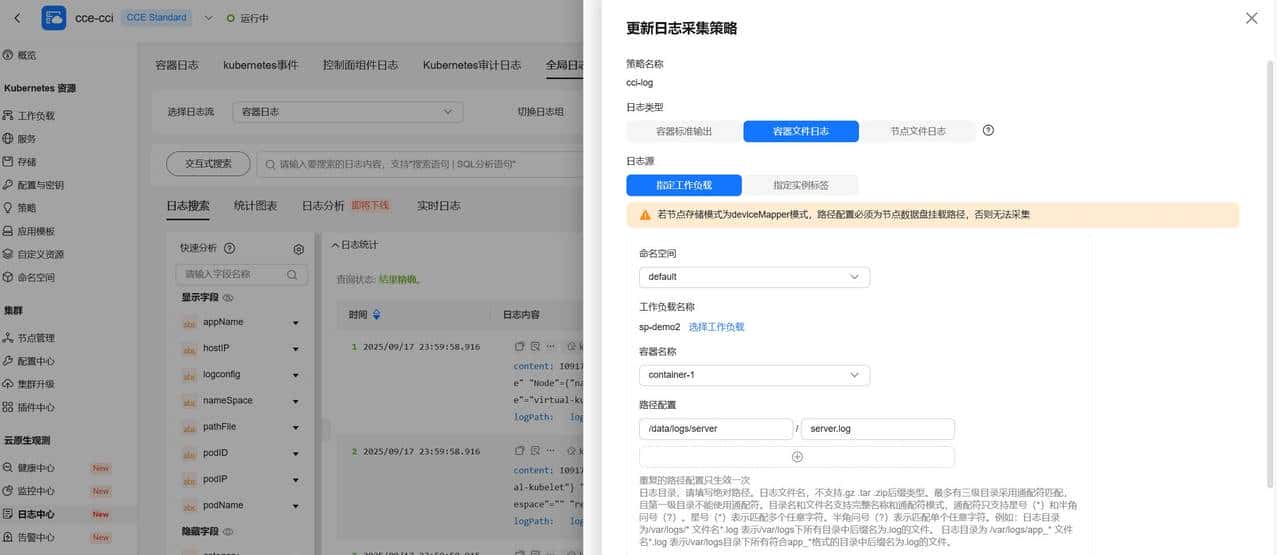The image size is (1280, 555).
Task: Choose 指定实例标签 as log source
Action: point(800,185)
